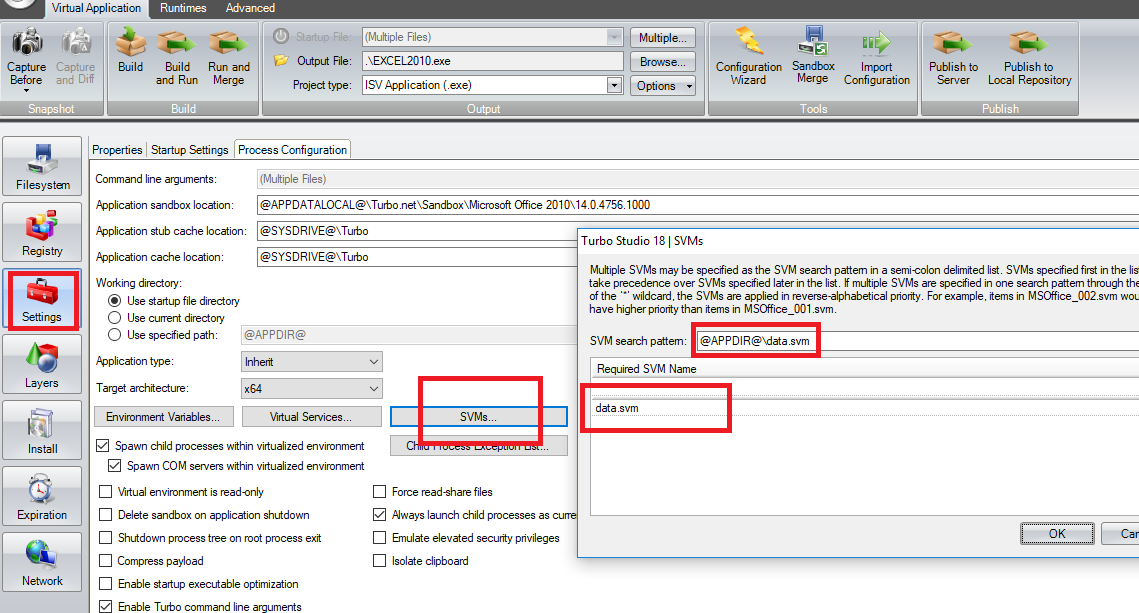The image size is (1139, 613).
Task: Open the Startup Settings tab
Action: [189, 149]
